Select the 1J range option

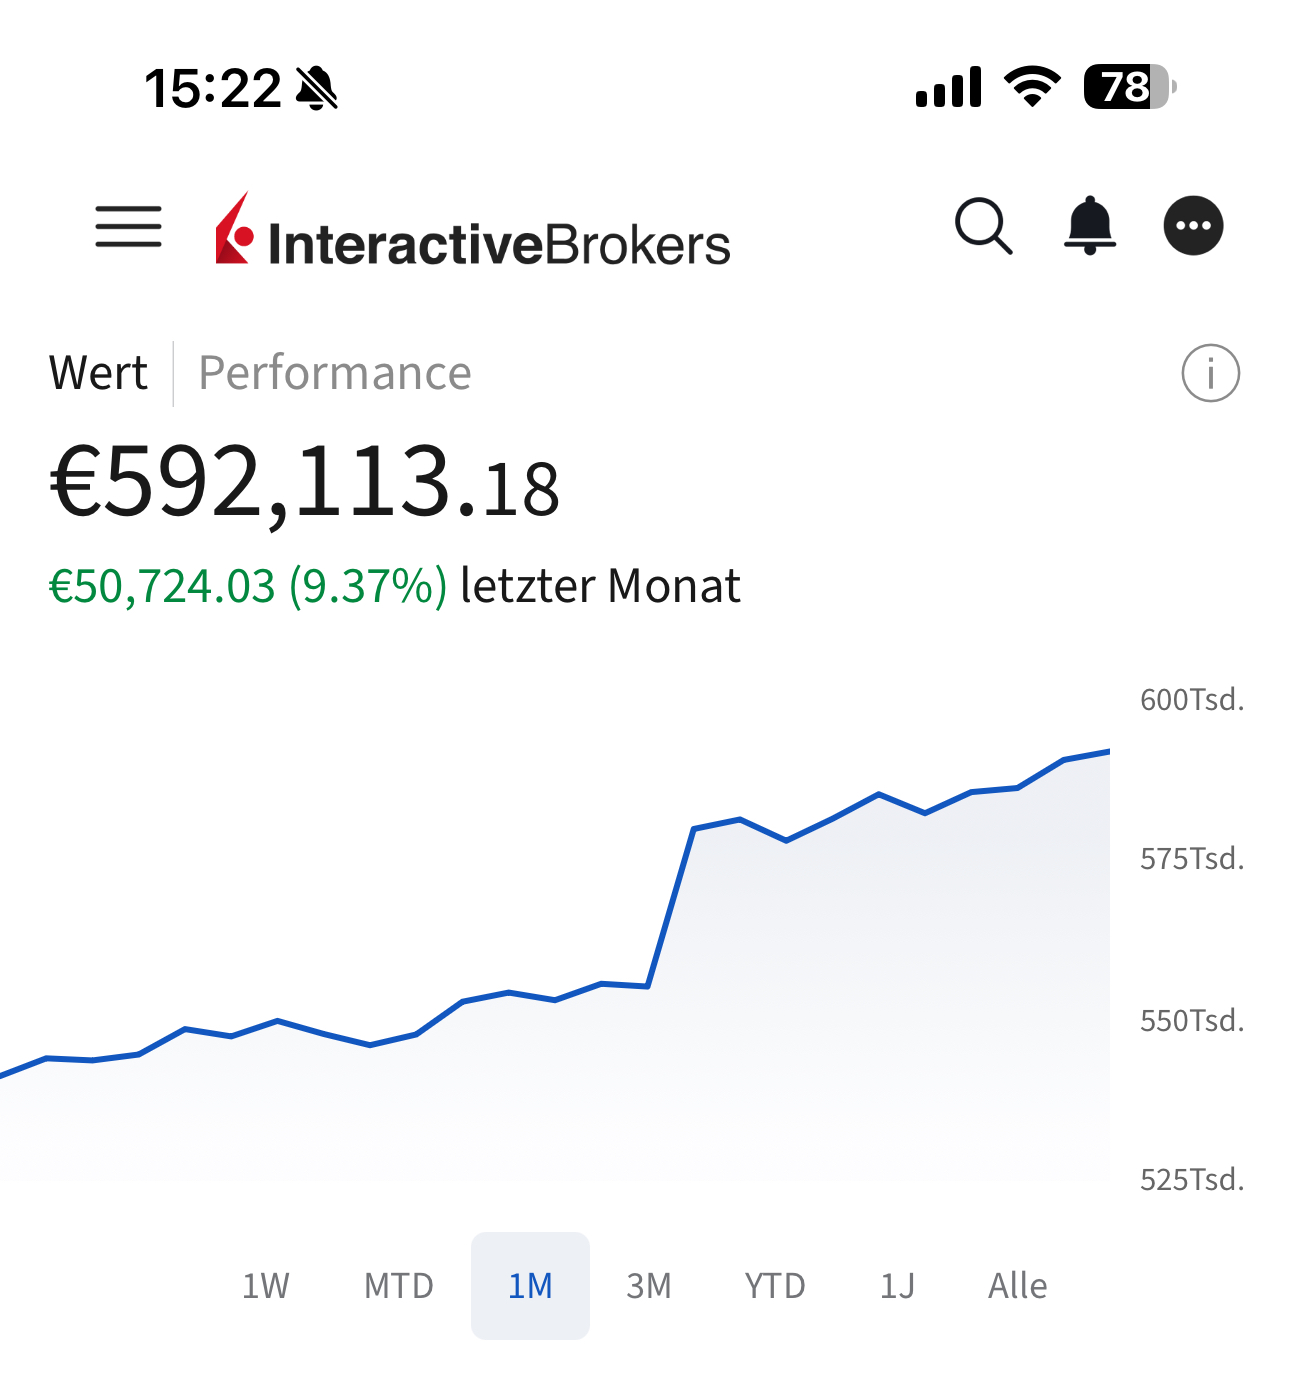[896, 1286]
